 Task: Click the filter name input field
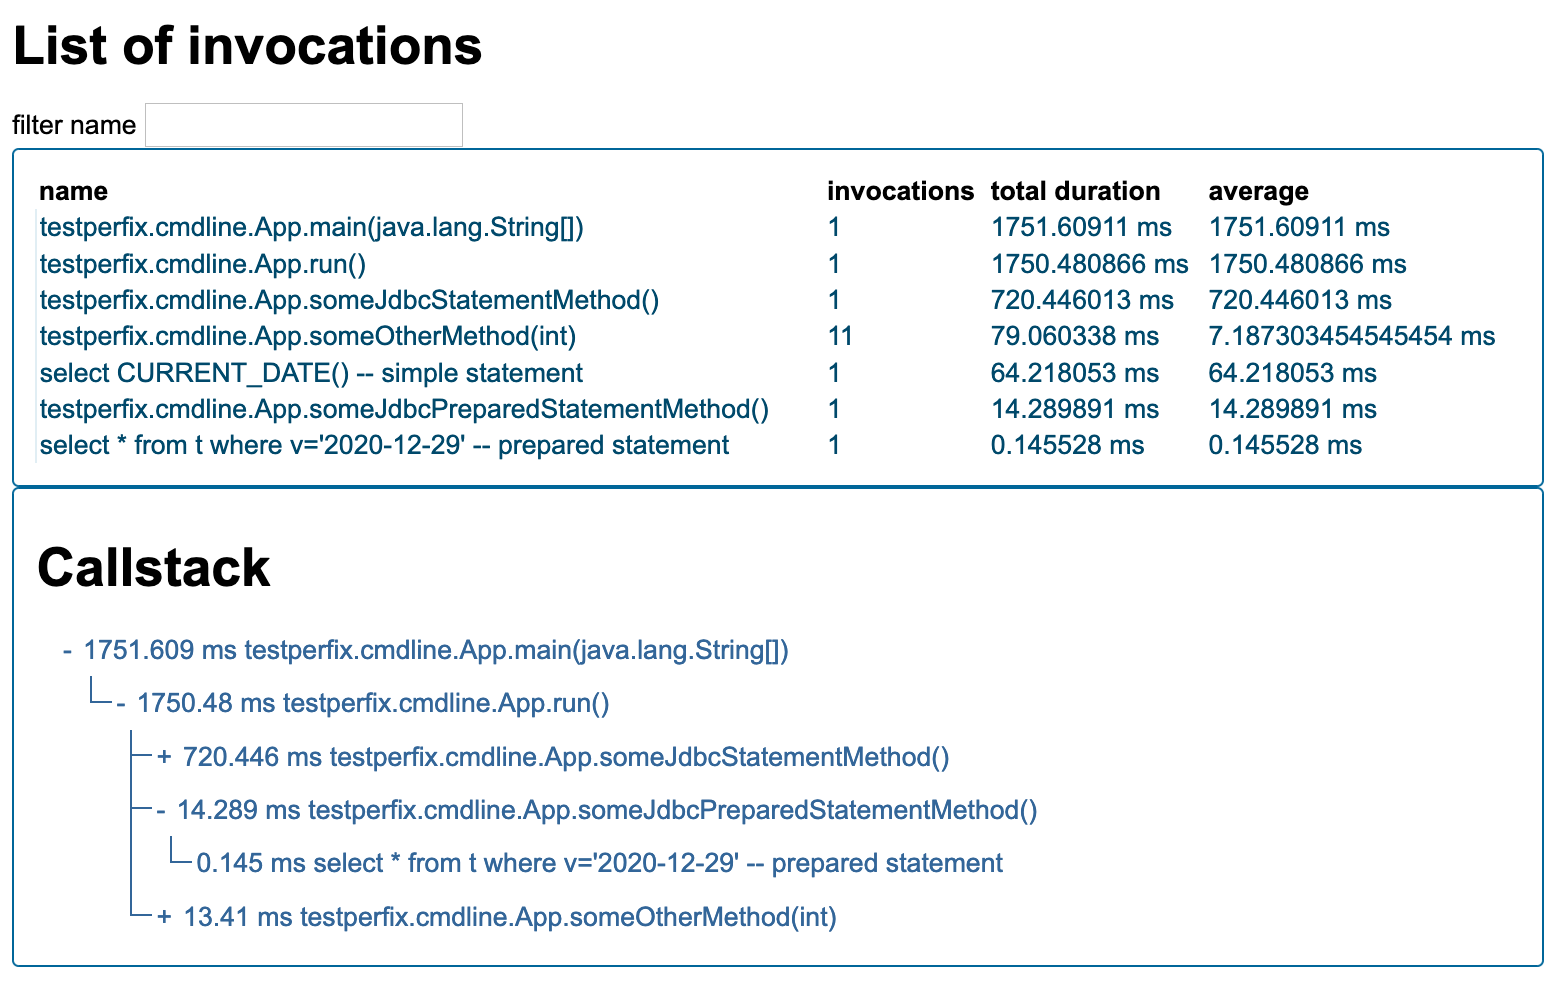click(303, 125)
